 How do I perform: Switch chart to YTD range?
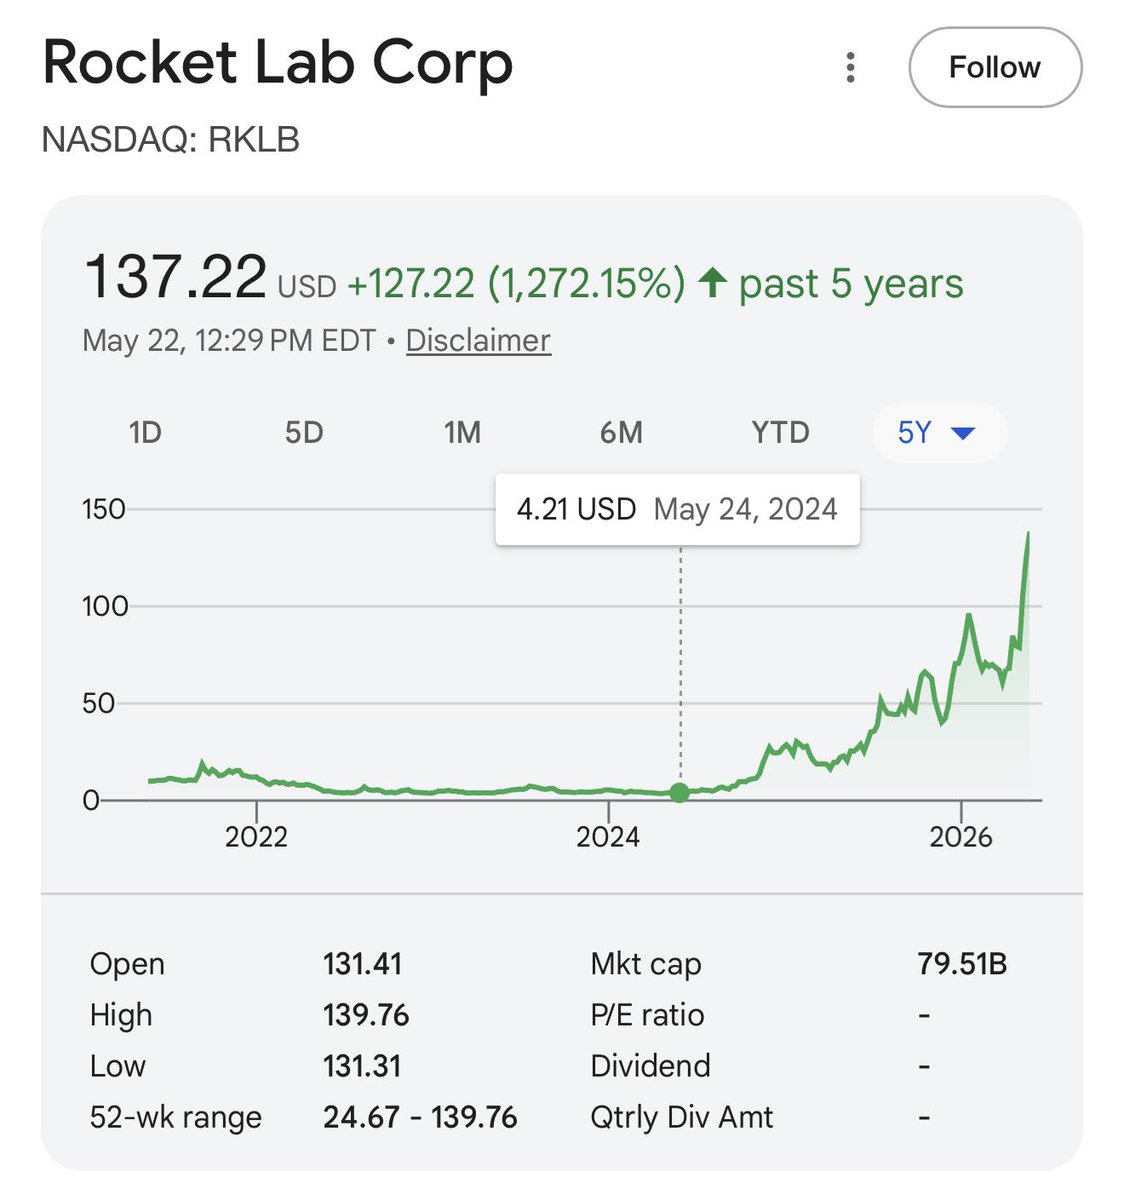[780, 432]
